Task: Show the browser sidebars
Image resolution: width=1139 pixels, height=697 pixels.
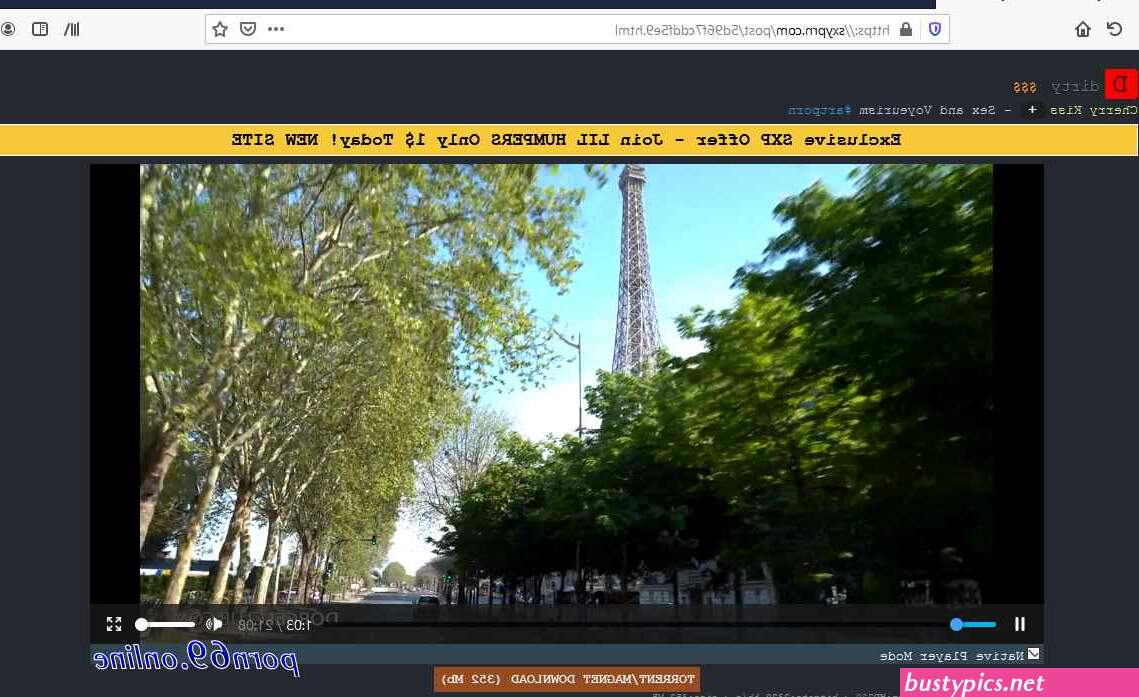Action: tap(40, 29)
